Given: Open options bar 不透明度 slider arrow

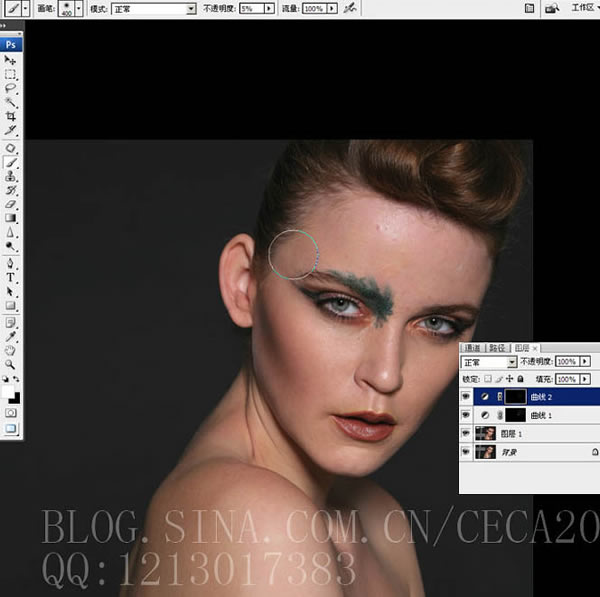Looking at the screenshot, I should click(x=270, y=8).
